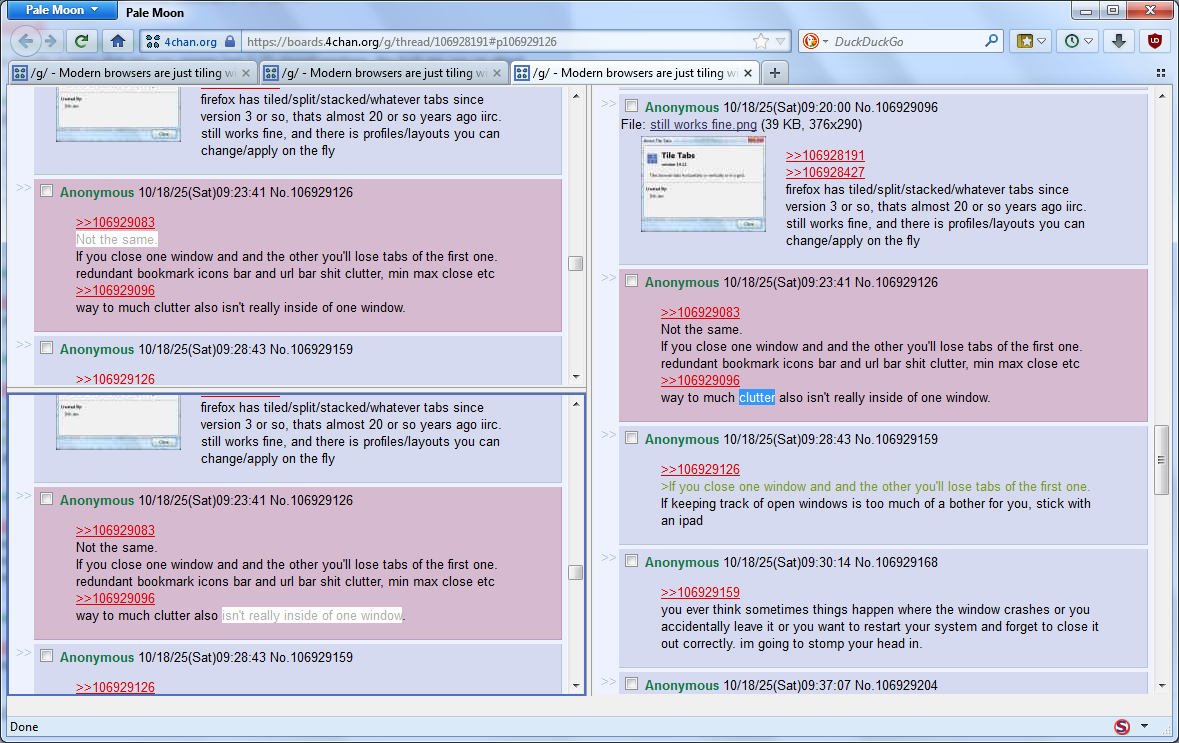The height and width of the screenshot is (743, 1179).
Task: Check post 106929159 in right pane
Action: (x=632, y=438)
